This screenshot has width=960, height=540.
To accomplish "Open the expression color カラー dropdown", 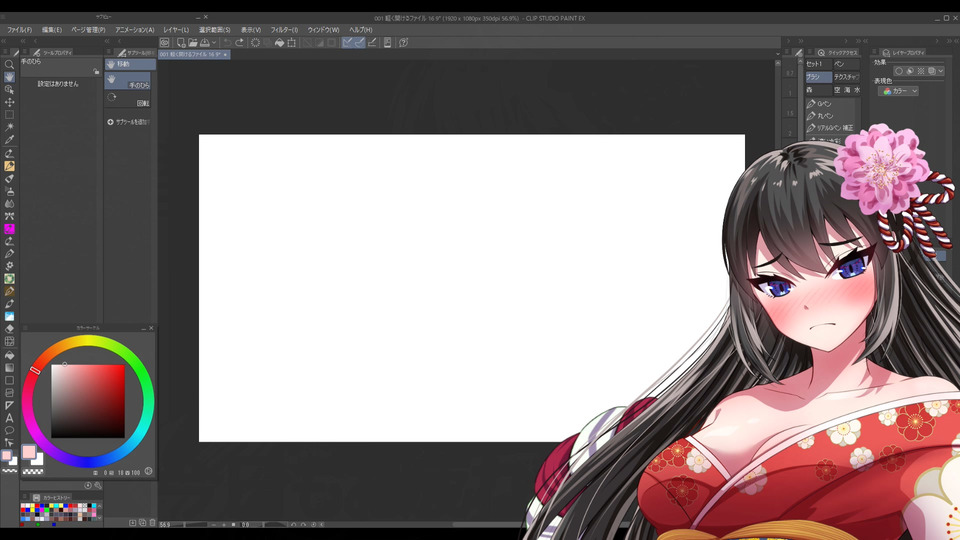I will point(898,91).
